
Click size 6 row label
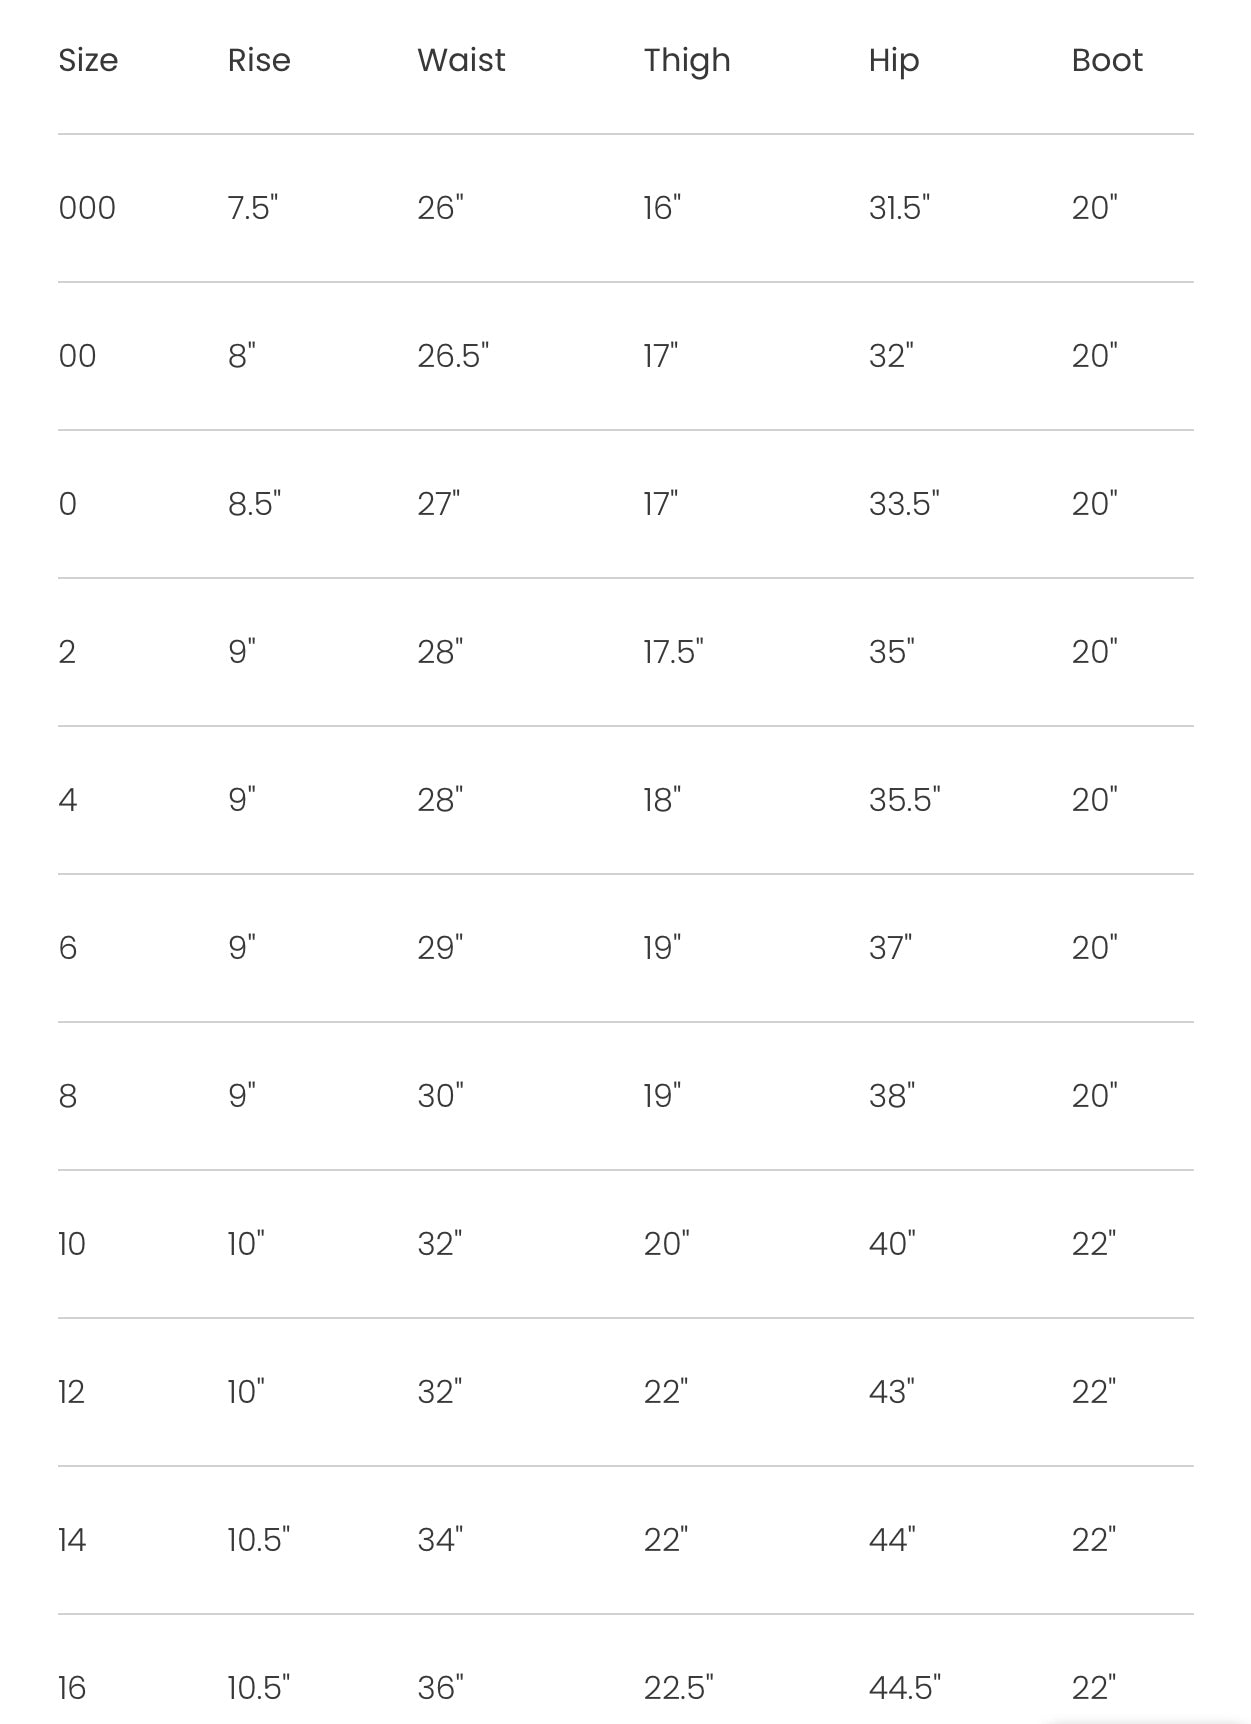coord(68,947)
